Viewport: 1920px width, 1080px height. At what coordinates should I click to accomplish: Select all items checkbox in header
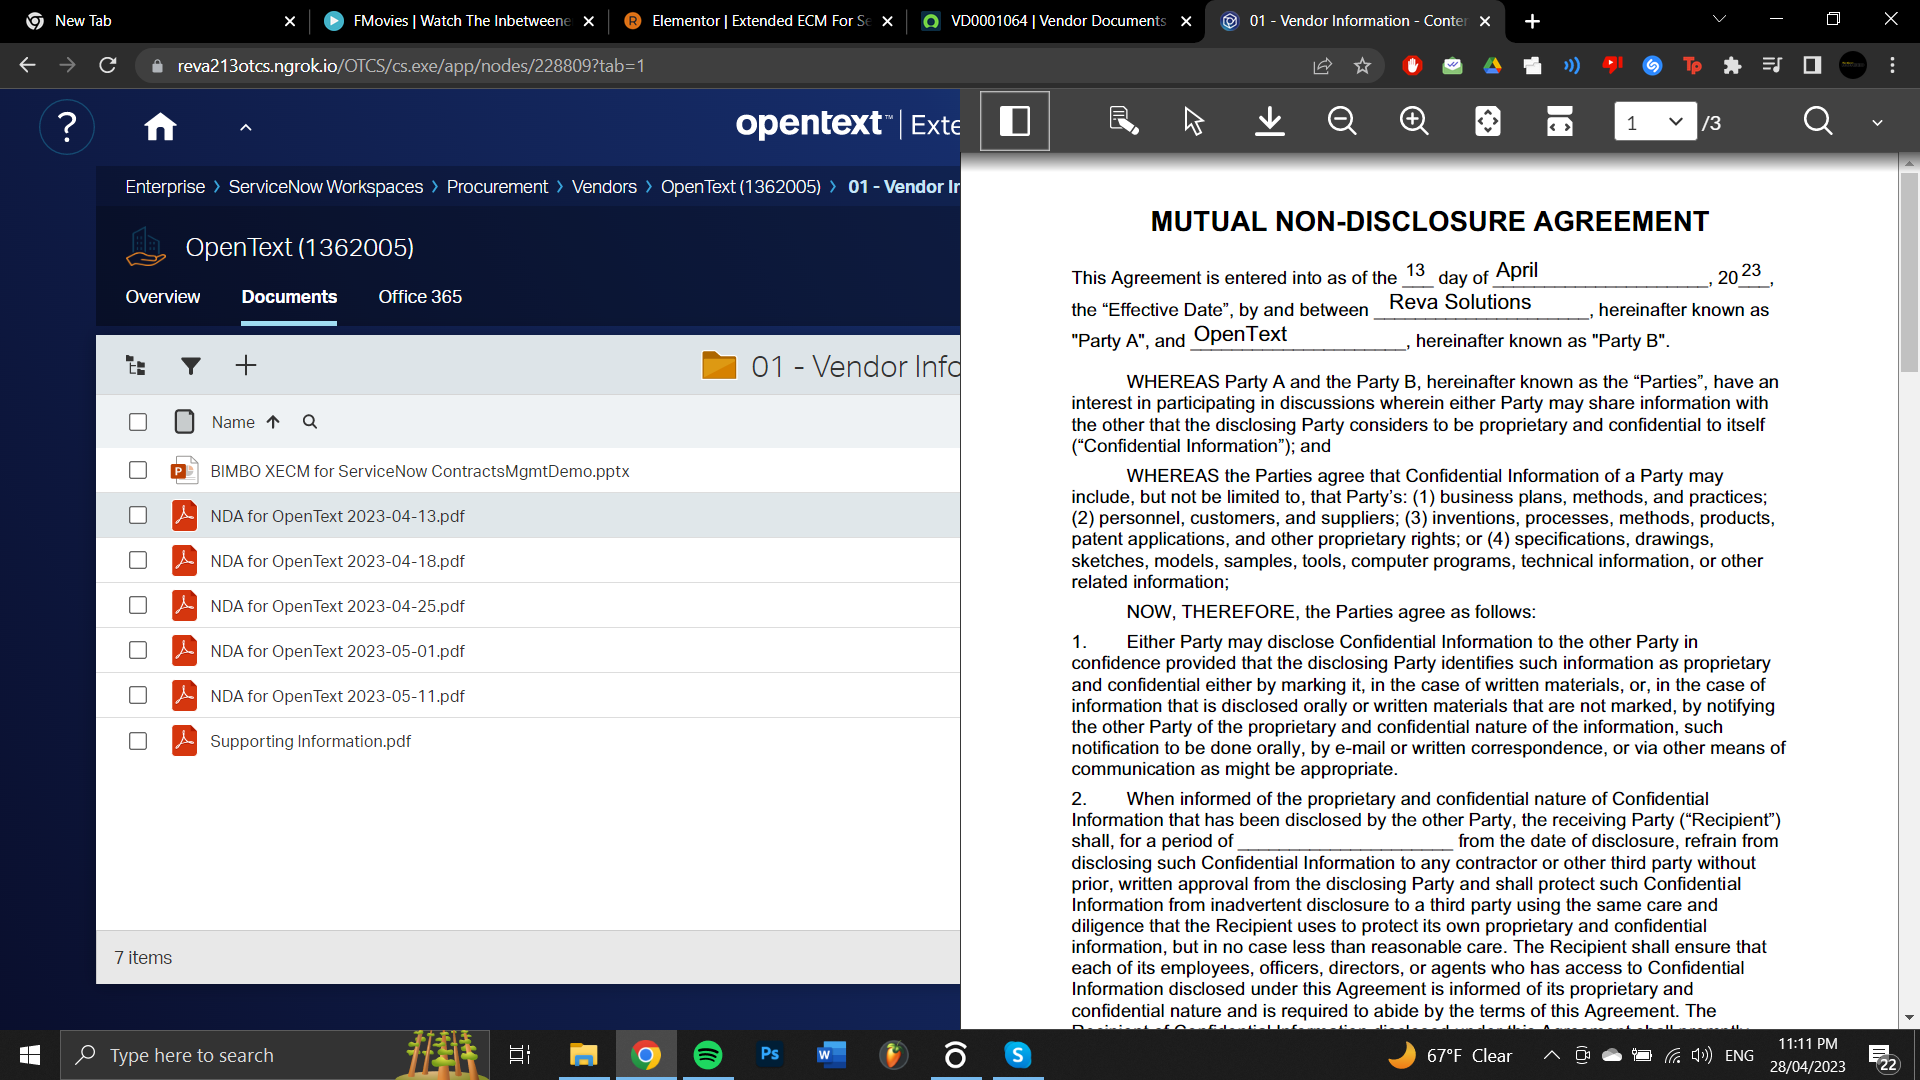click(x=138, y=422)
